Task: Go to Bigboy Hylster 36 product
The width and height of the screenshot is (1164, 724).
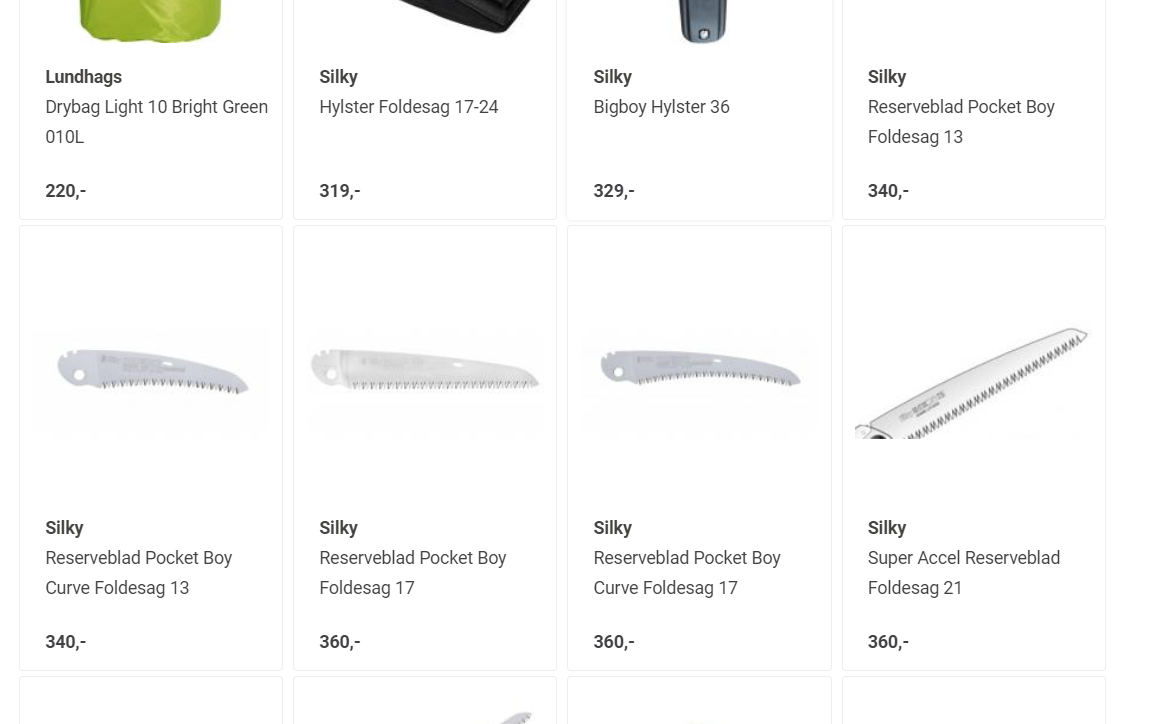Action: pos(661,107)
